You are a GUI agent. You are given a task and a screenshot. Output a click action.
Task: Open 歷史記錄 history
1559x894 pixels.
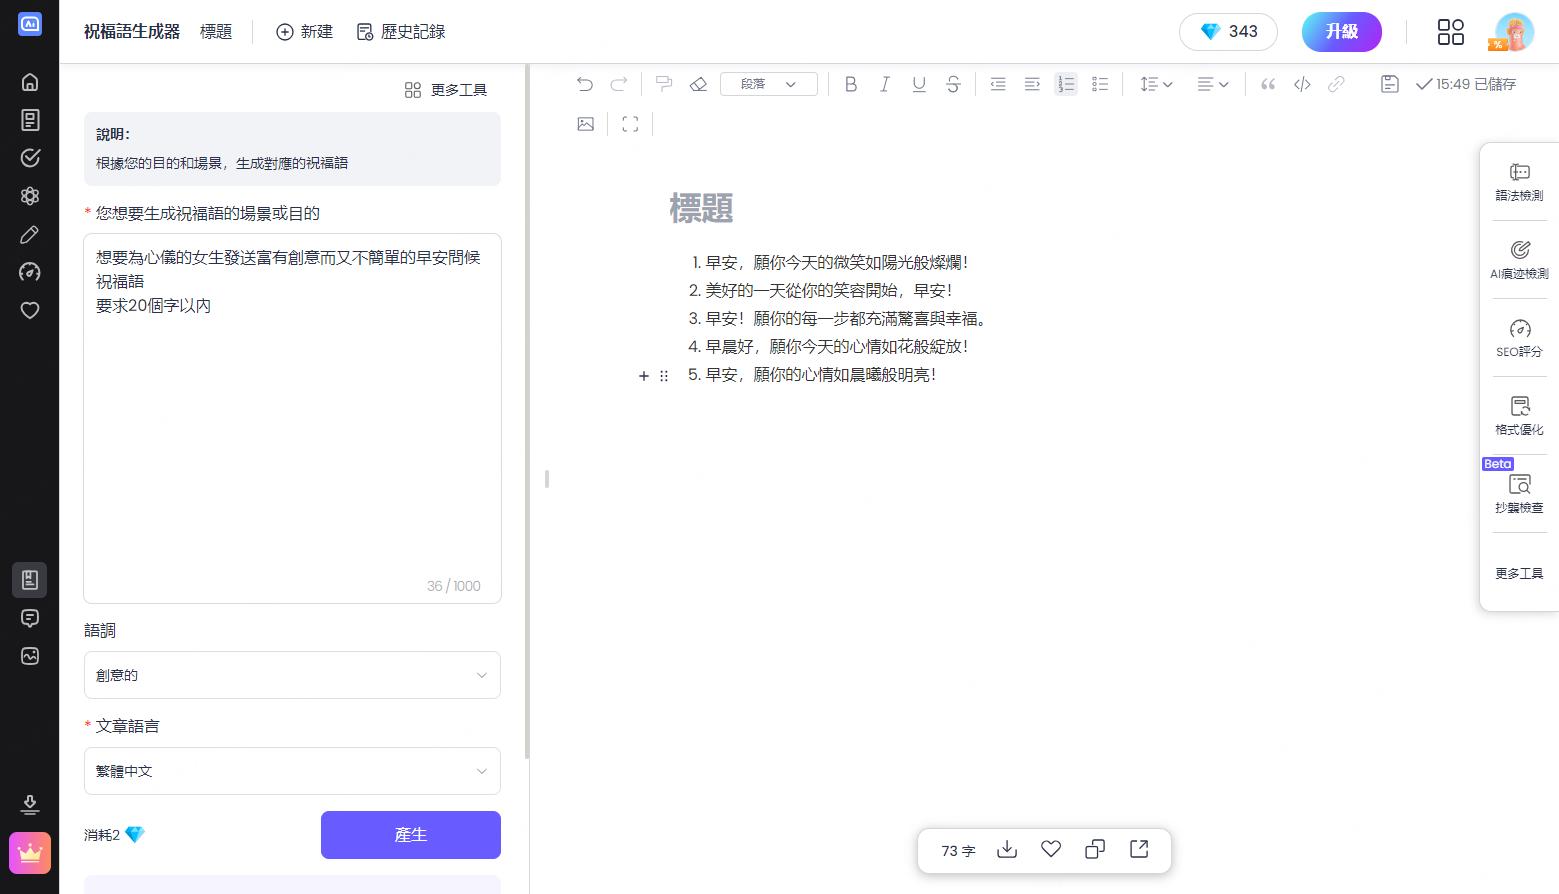point(401,32)
